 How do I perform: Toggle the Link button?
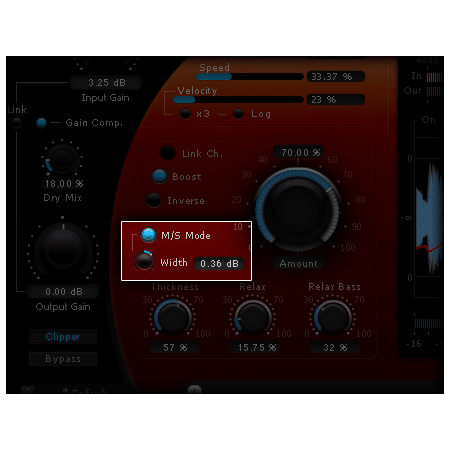(16, 123)
